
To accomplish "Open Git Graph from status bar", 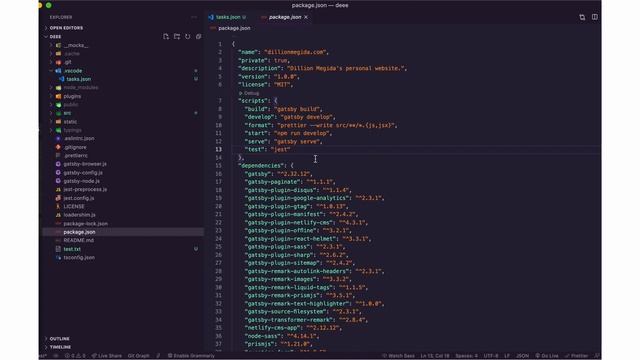I will click(138, 356).
